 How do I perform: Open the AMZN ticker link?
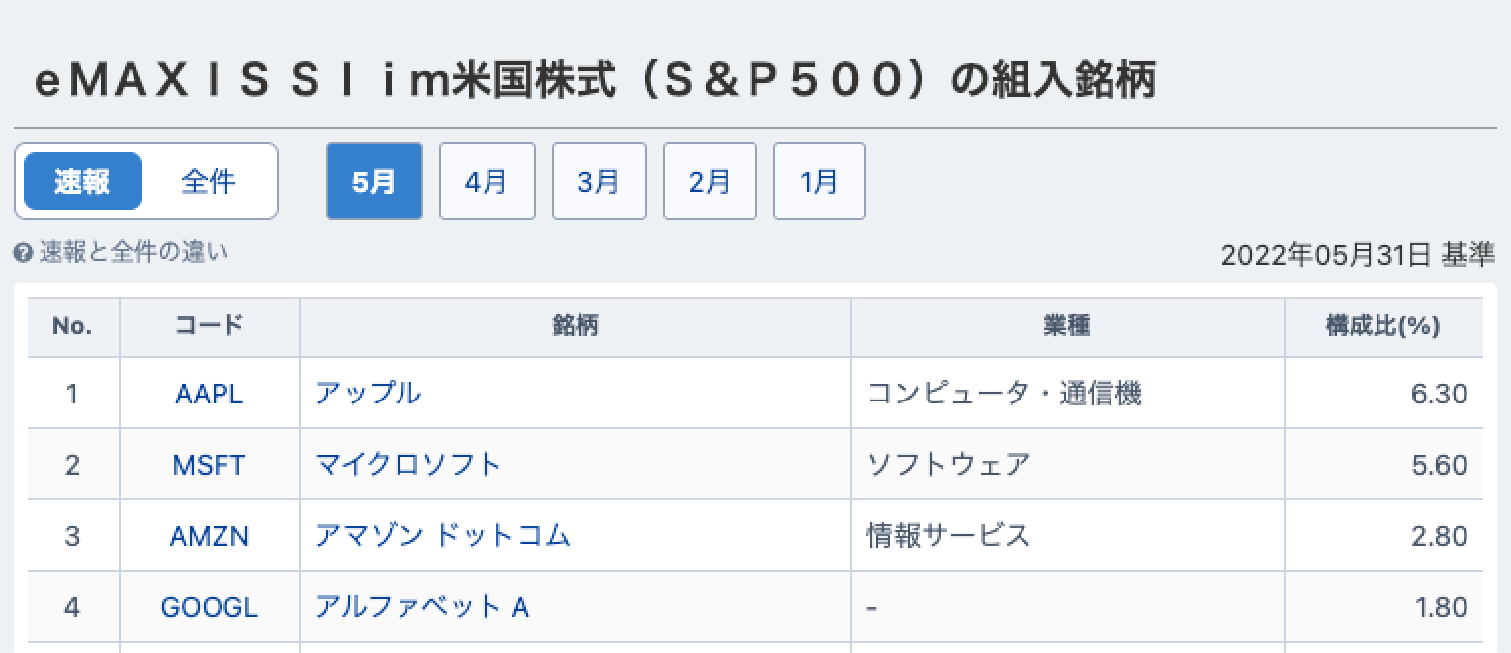click(x=209, y=536)
